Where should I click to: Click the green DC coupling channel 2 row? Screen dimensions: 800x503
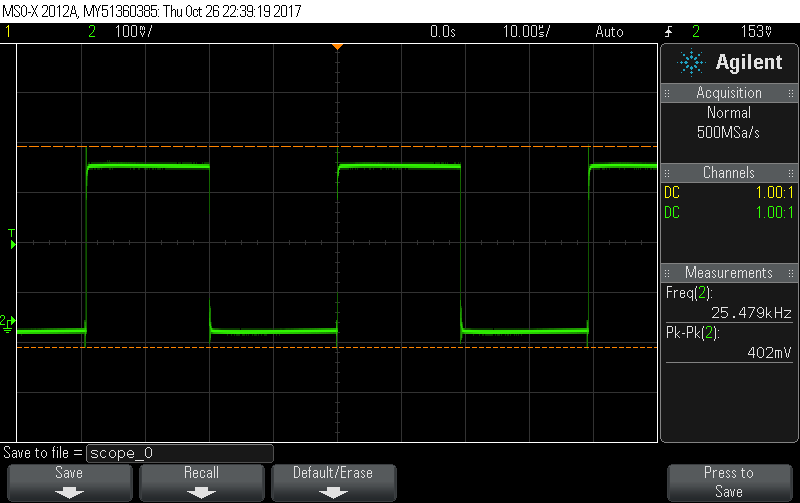(x=729, y=213)
